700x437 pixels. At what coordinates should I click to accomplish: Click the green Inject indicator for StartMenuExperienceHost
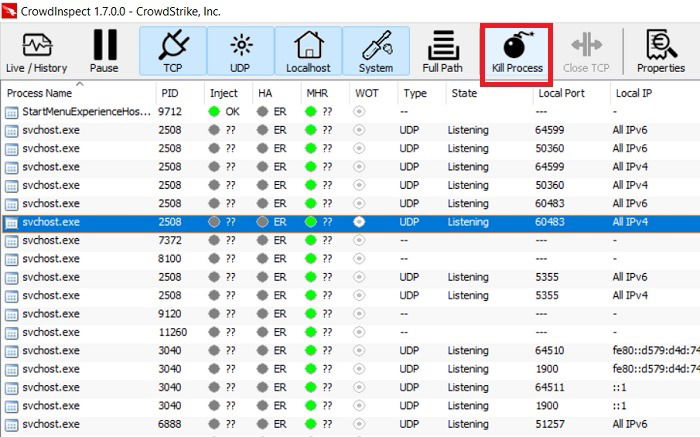(x=214, y=112)
